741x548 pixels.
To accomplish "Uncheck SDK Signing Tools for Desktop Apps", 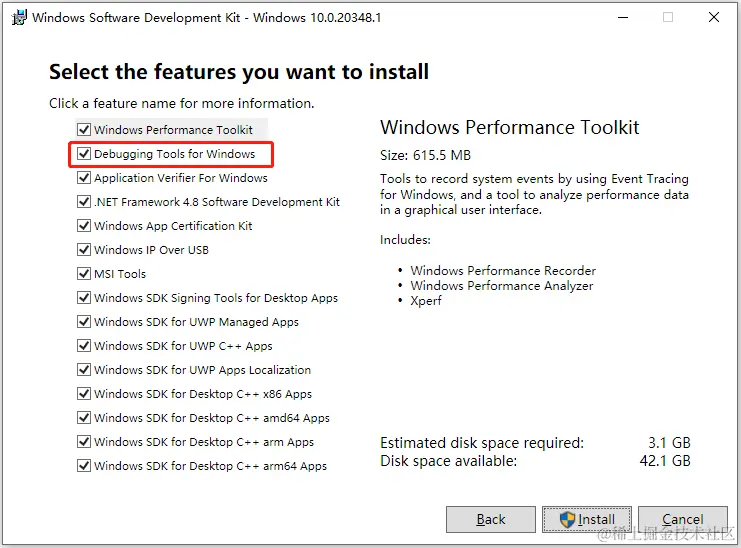I will [x=84, y=298].
